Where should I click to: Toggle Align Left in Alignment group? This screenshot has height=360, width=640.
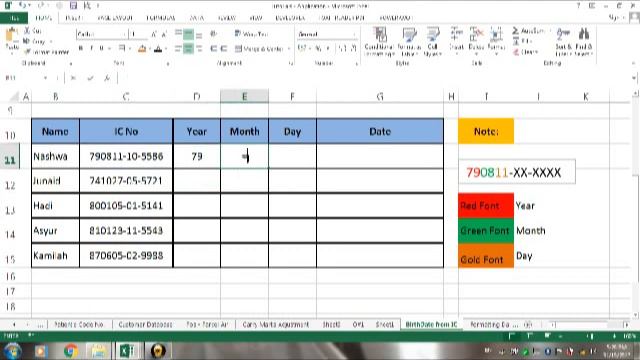click(178, 49)
